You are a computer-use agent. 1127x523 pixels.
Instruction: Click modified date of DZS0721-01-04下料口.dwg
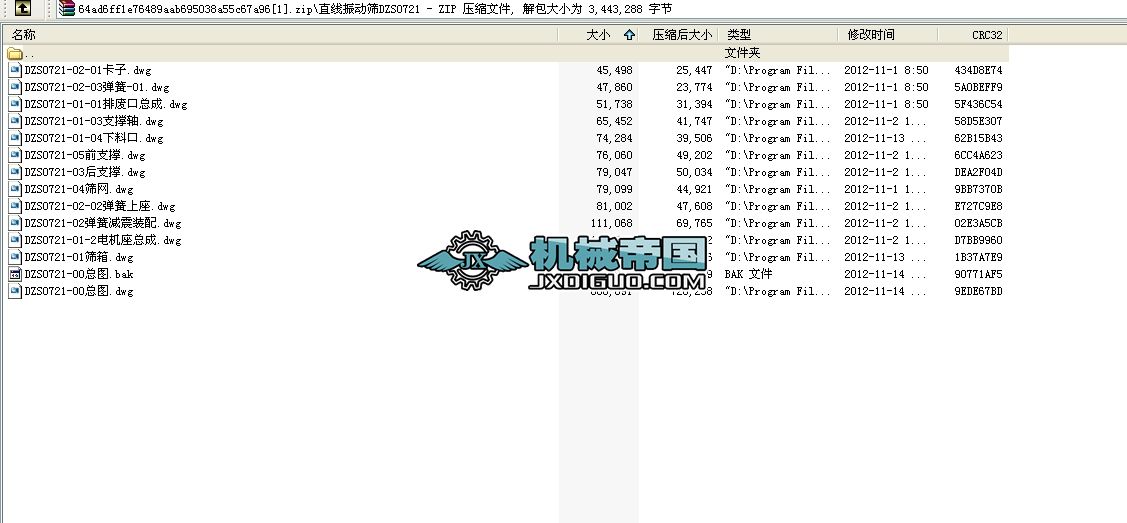pyautogui.click(x=886, y=139)
